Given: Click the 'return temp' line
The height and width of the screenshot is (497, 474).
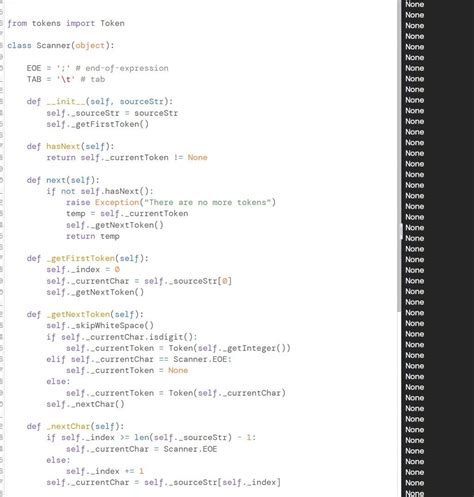Looking at the screenshot, I should pos(93,236).
